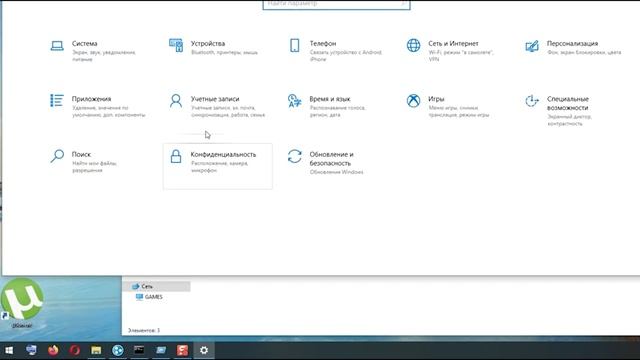The height and width of the screenshot is (360, 640).
Task: Click the Приложения heading text
Action: tap(91, 99)
